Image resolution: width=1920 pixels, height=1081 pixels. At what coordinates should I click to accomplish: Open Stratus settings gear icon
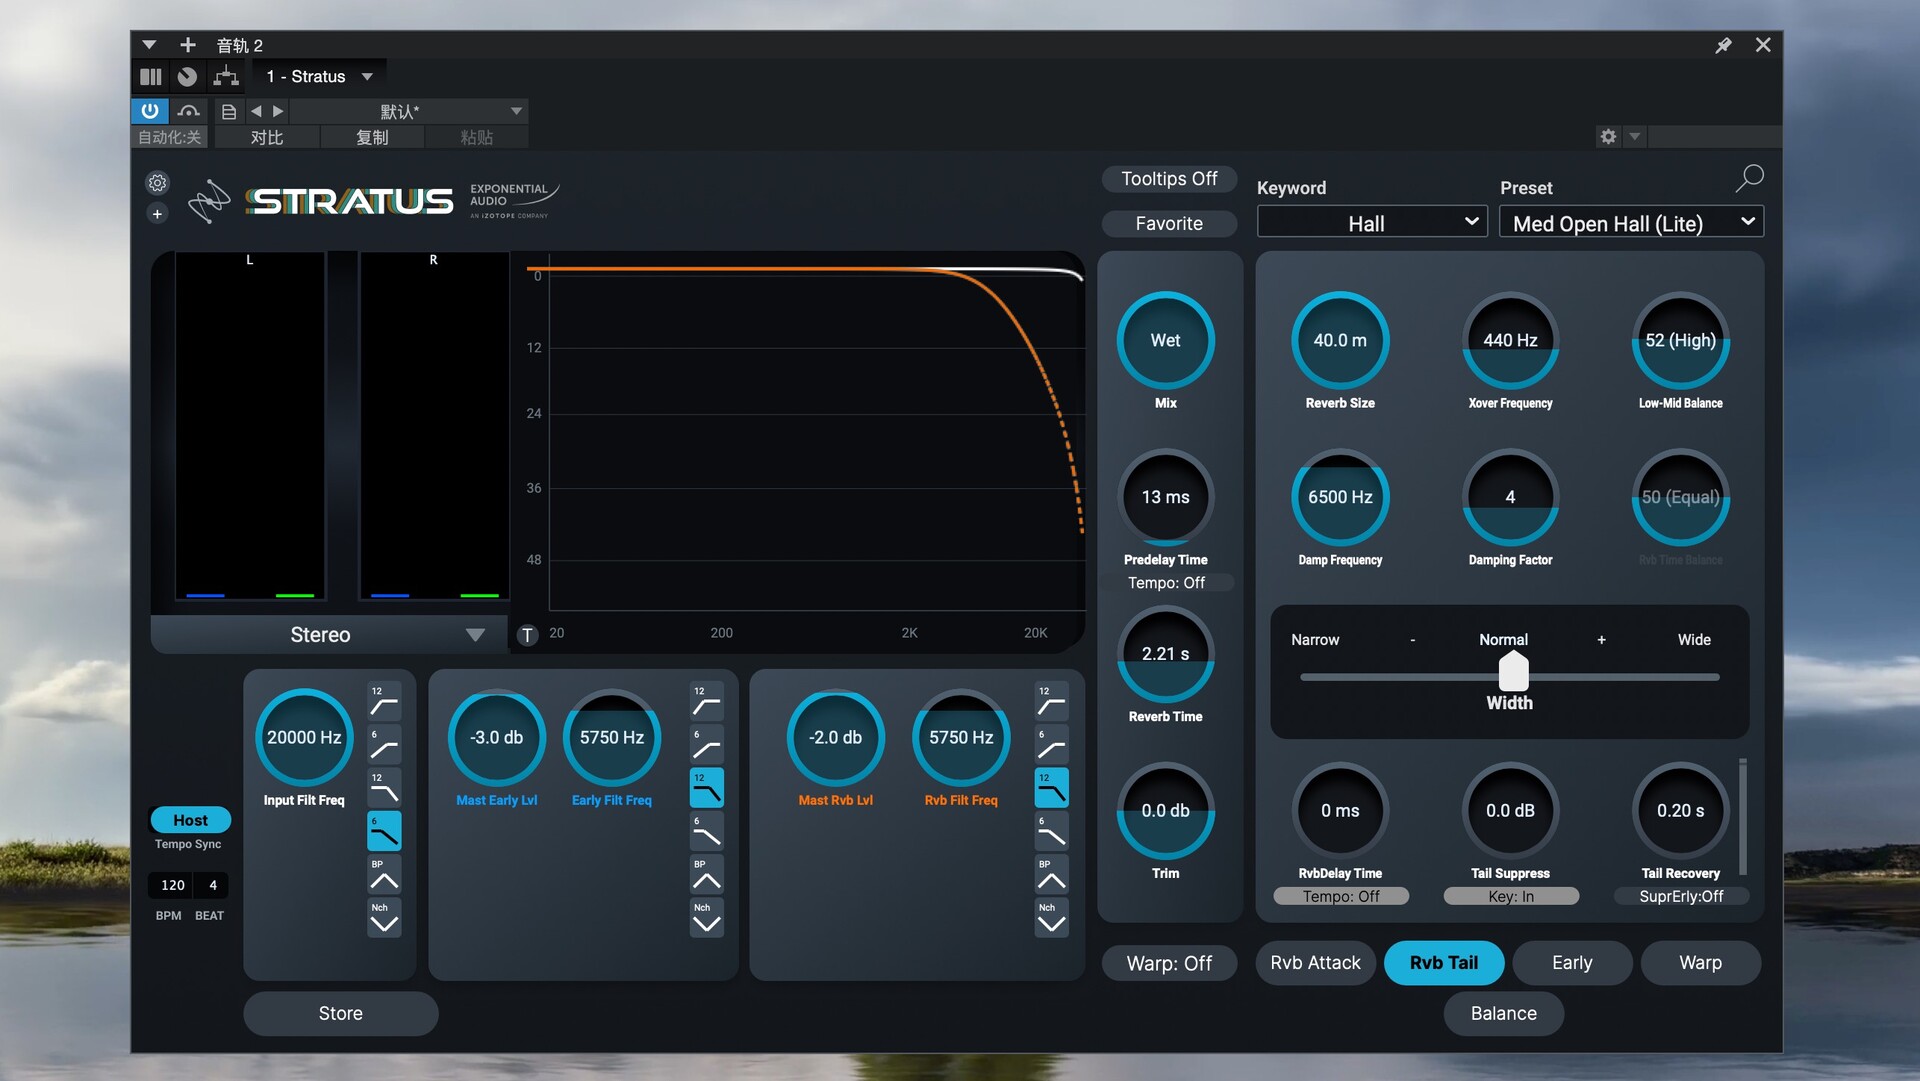157,183
